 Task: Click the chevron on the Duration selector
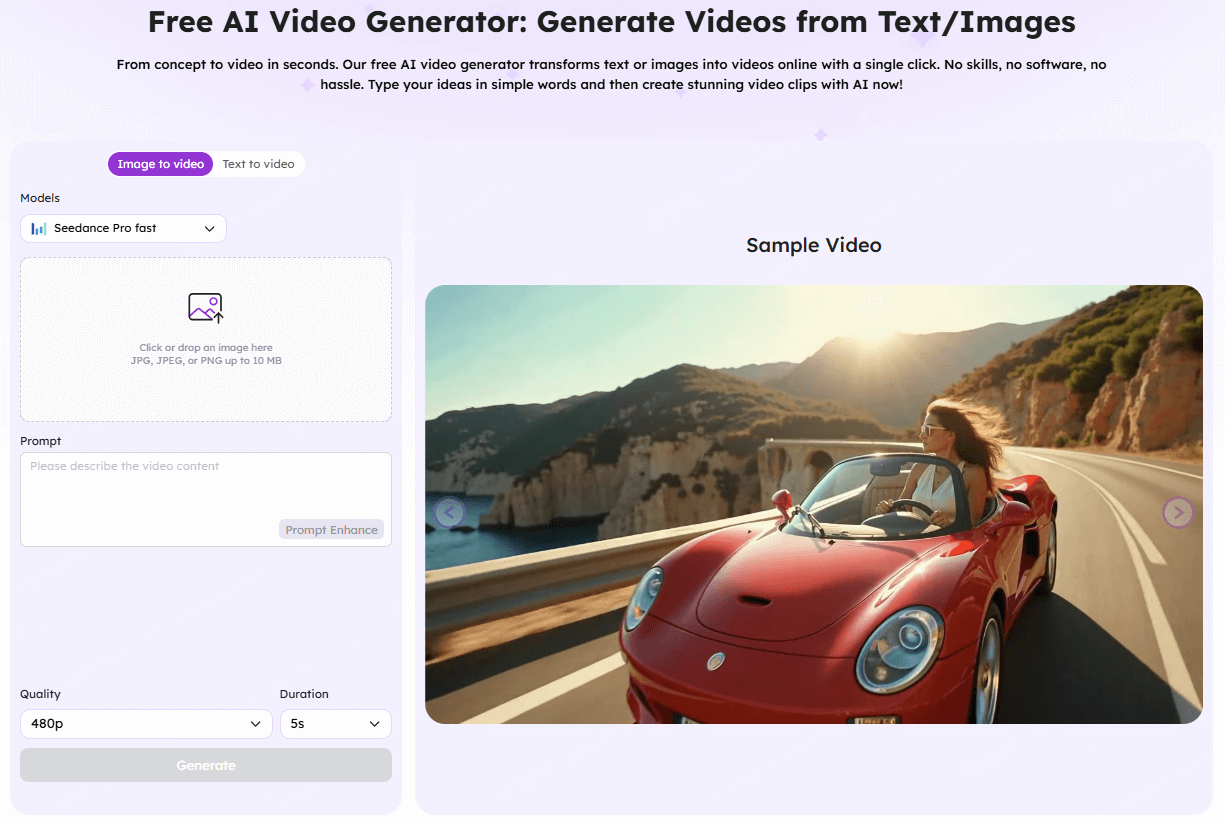(375, 723)
